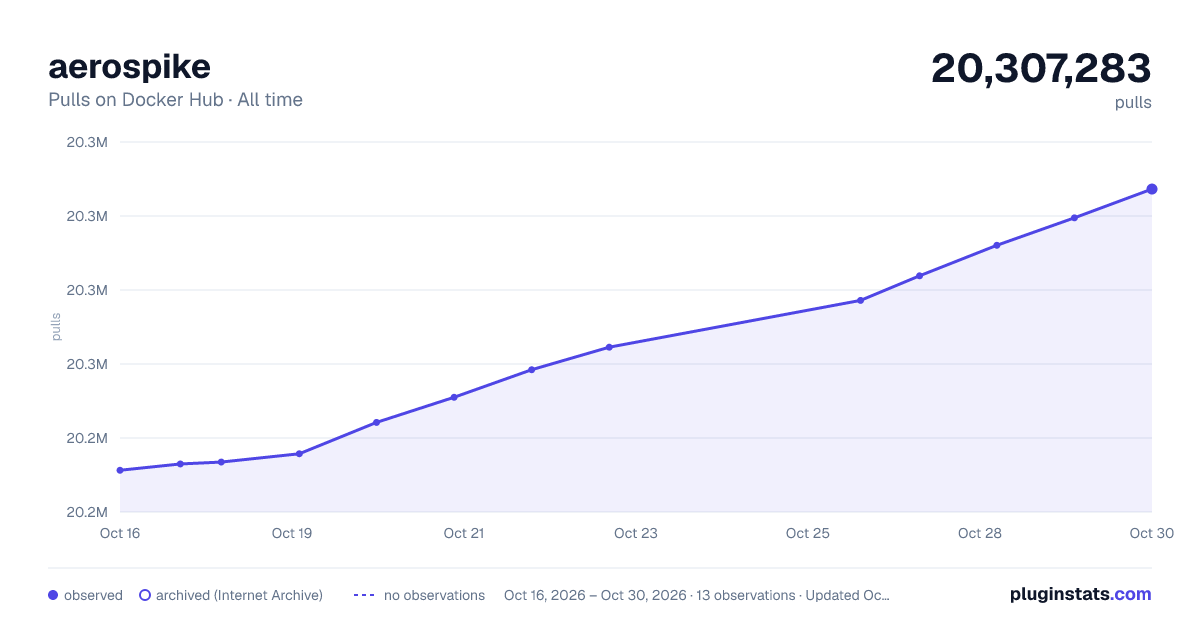This screenshot has width=1200, height=630.
Task: Click the dashed line icon for no observations
Action: 364,595
